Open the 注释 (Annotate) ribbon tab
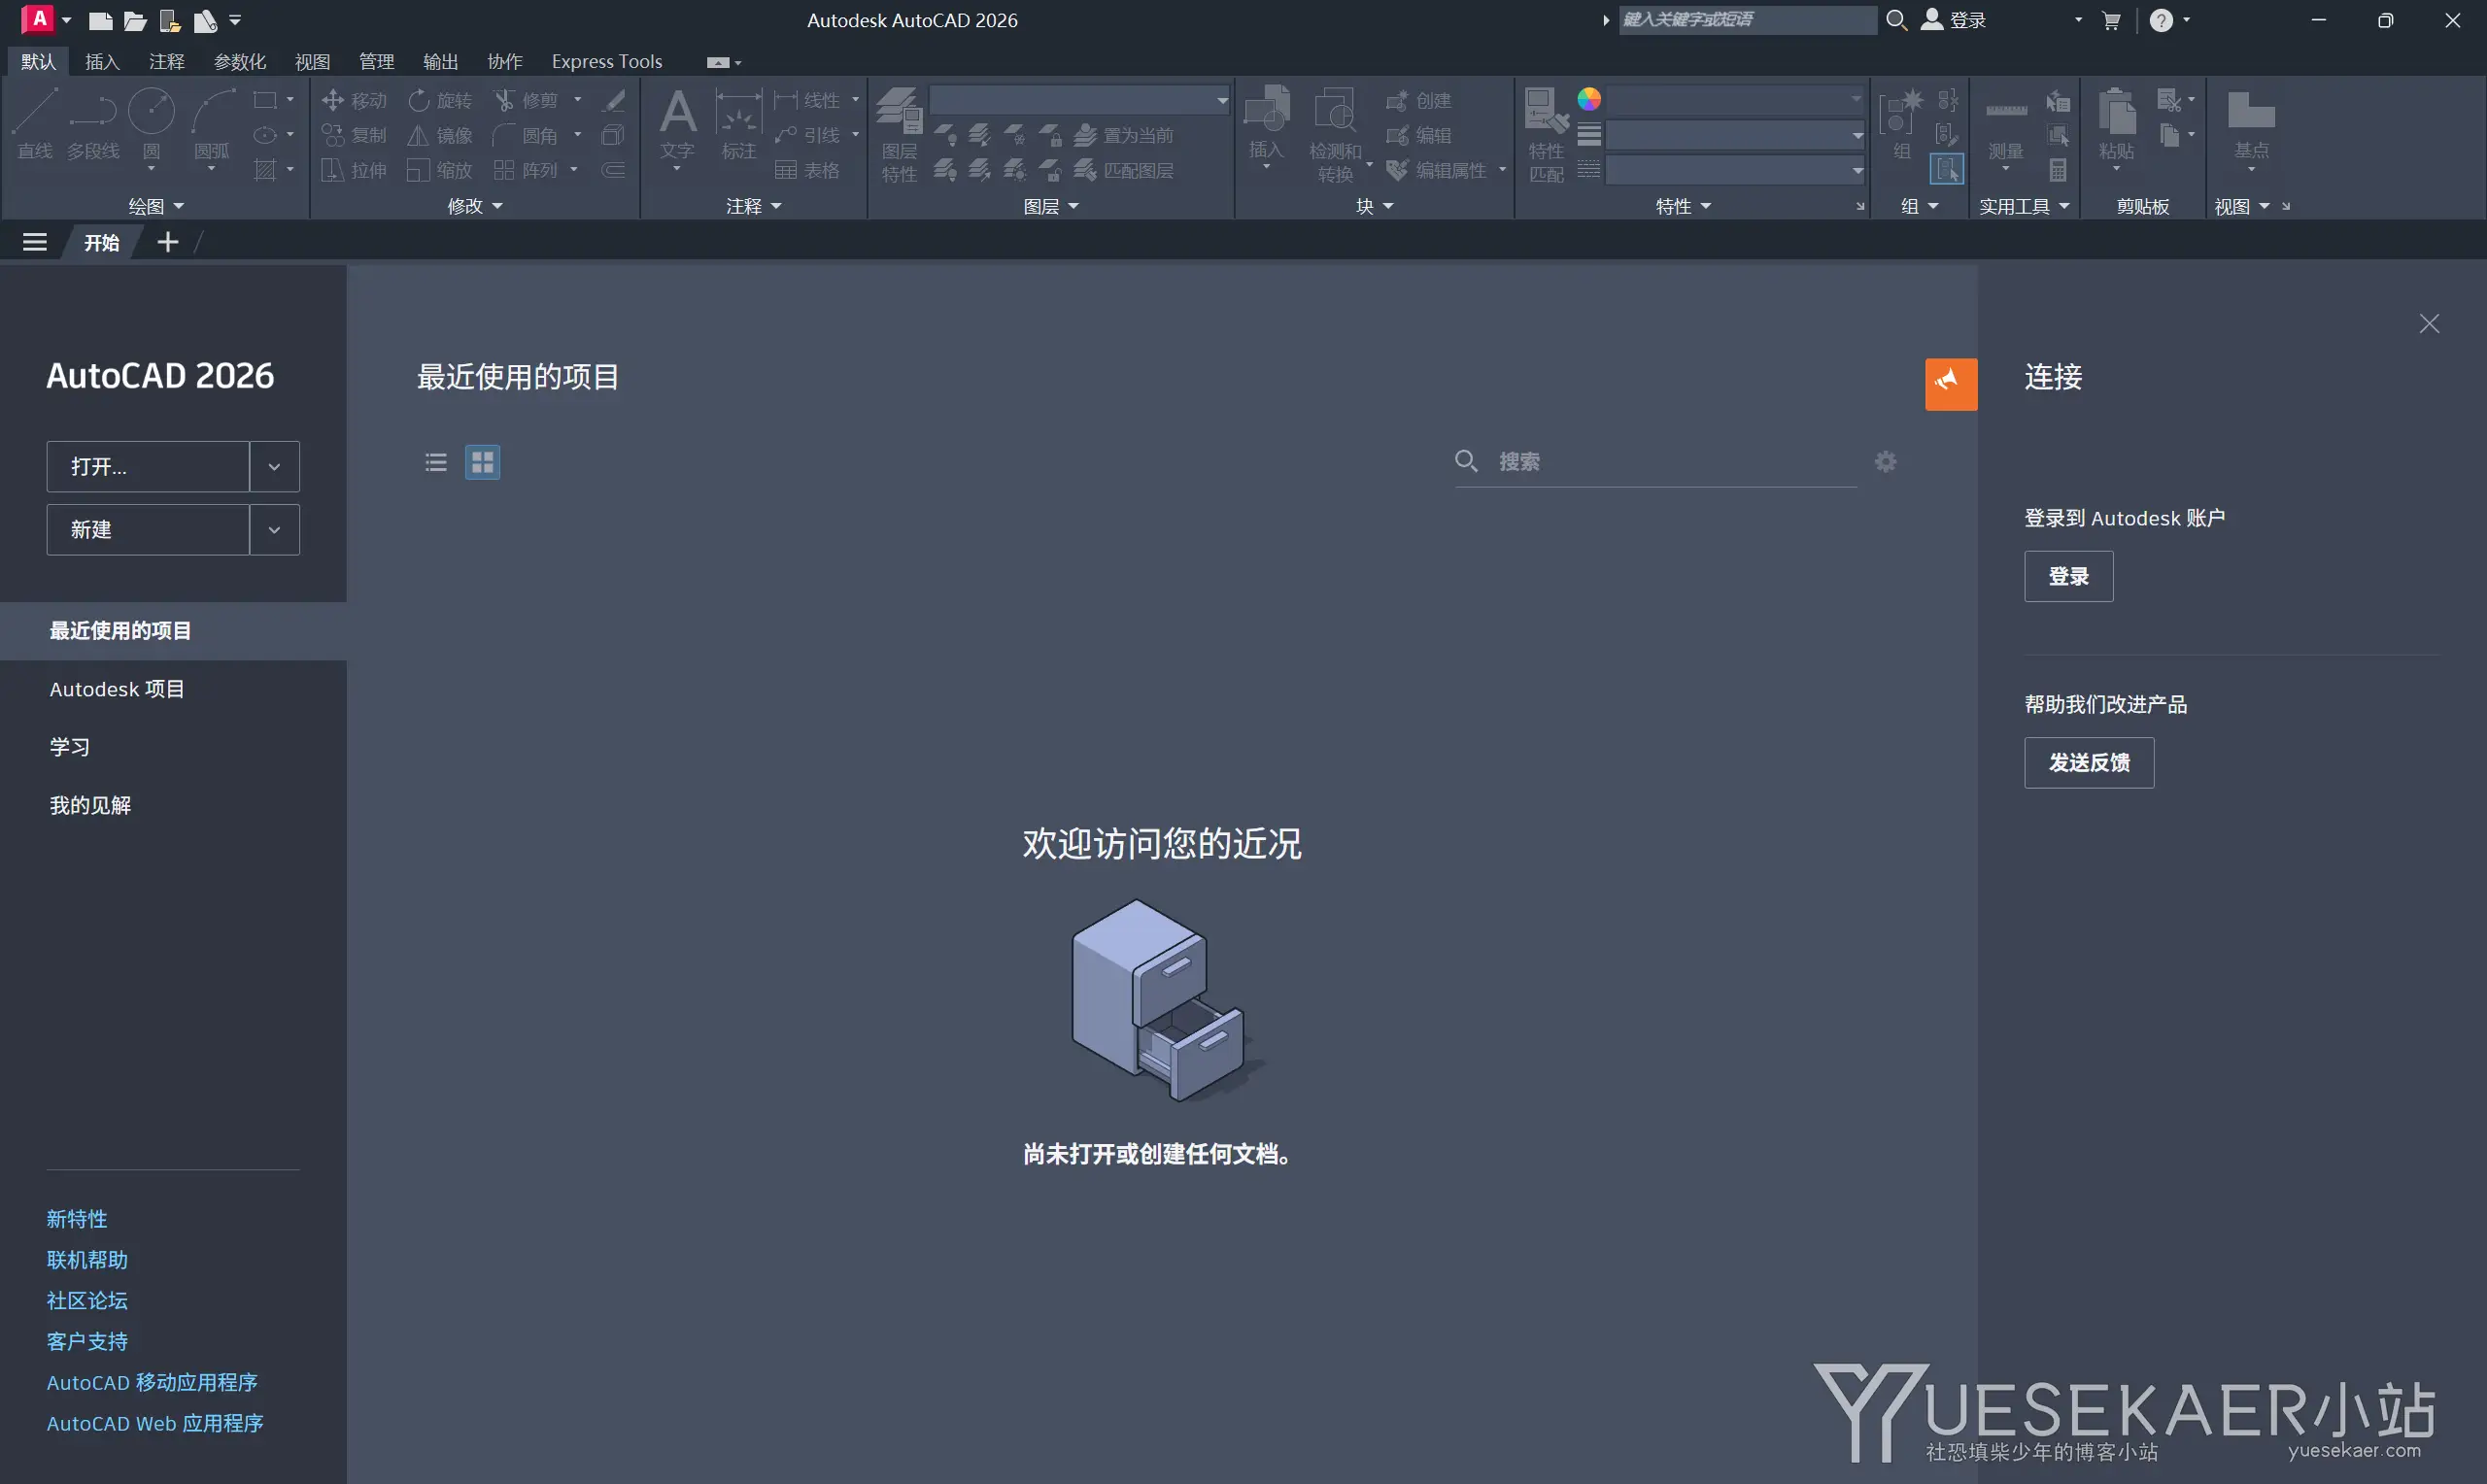 click(x=166, y=61)
